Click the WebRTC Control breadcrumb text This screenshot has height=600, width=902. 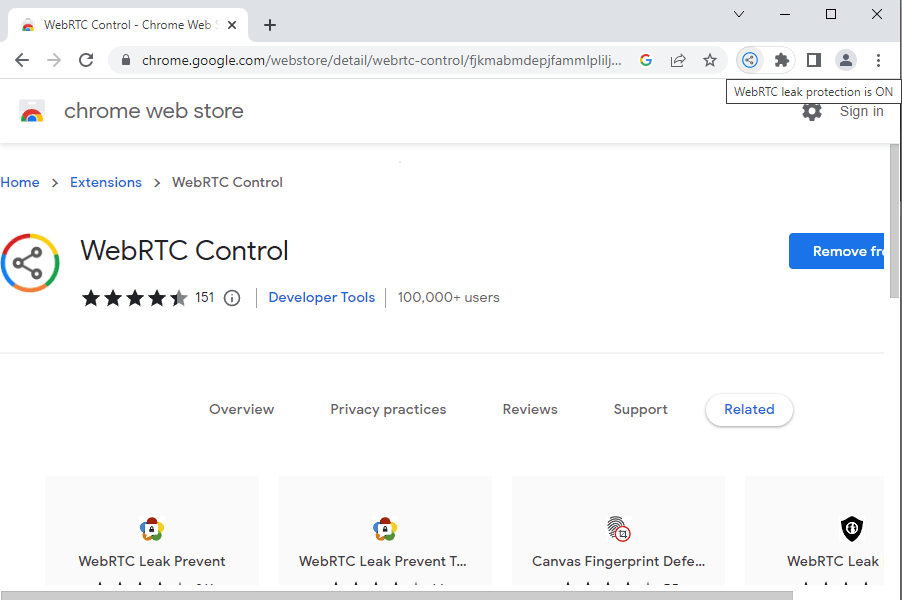pyautogui.click(x=227, y=182)
